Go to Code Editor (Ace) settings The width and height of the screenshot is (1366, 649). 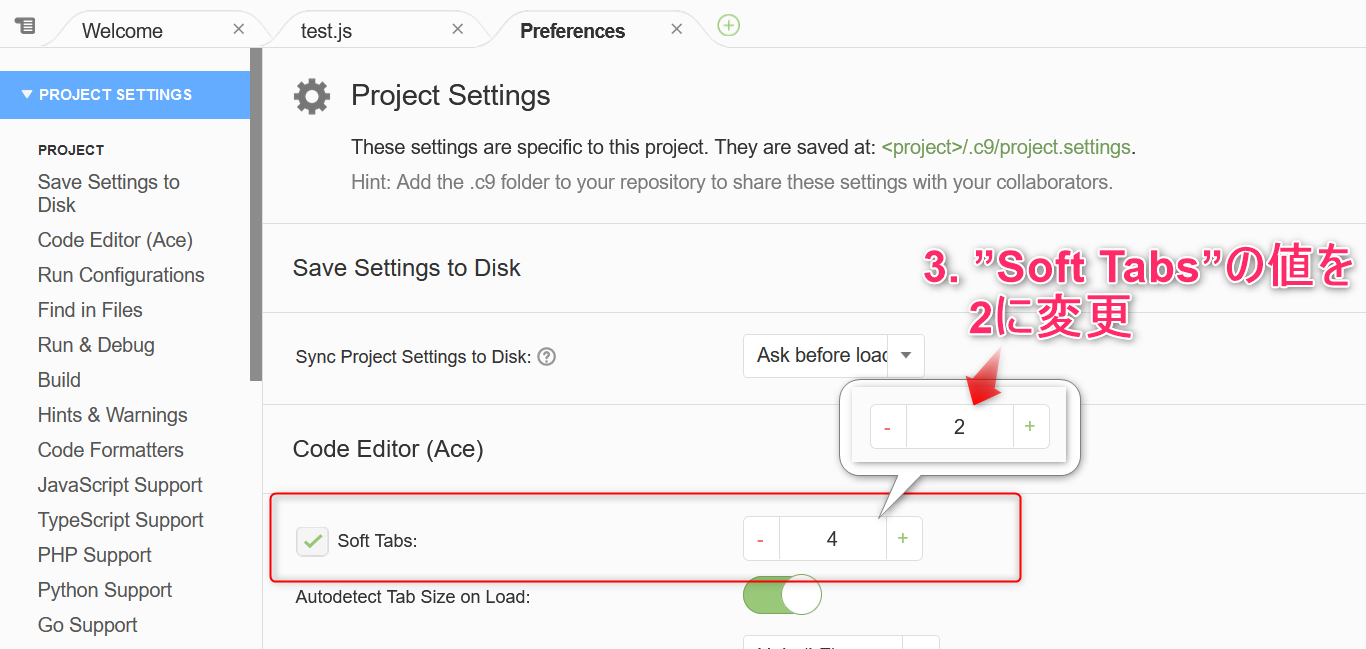point(115,240)
